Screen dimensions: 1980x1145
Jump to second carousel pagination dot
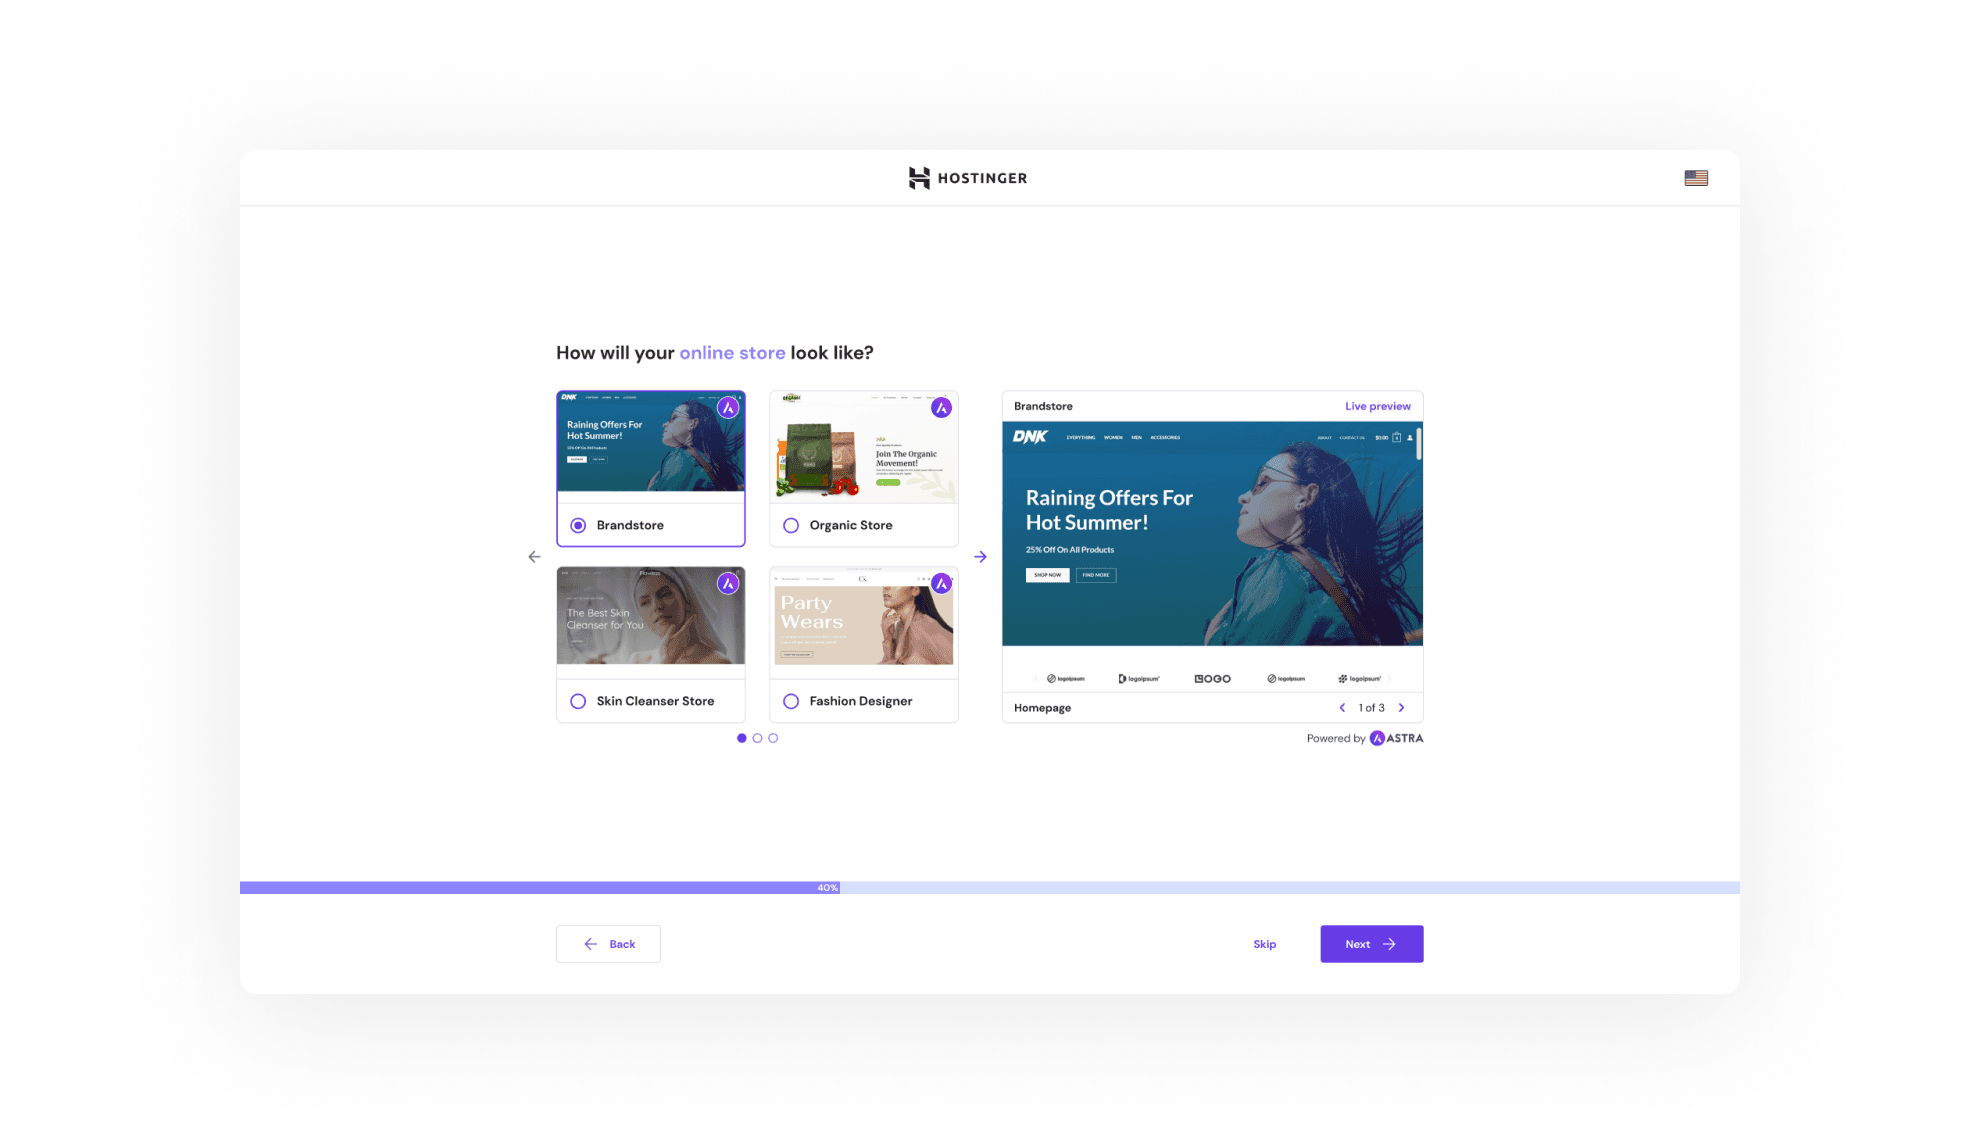tap(757, 739)
